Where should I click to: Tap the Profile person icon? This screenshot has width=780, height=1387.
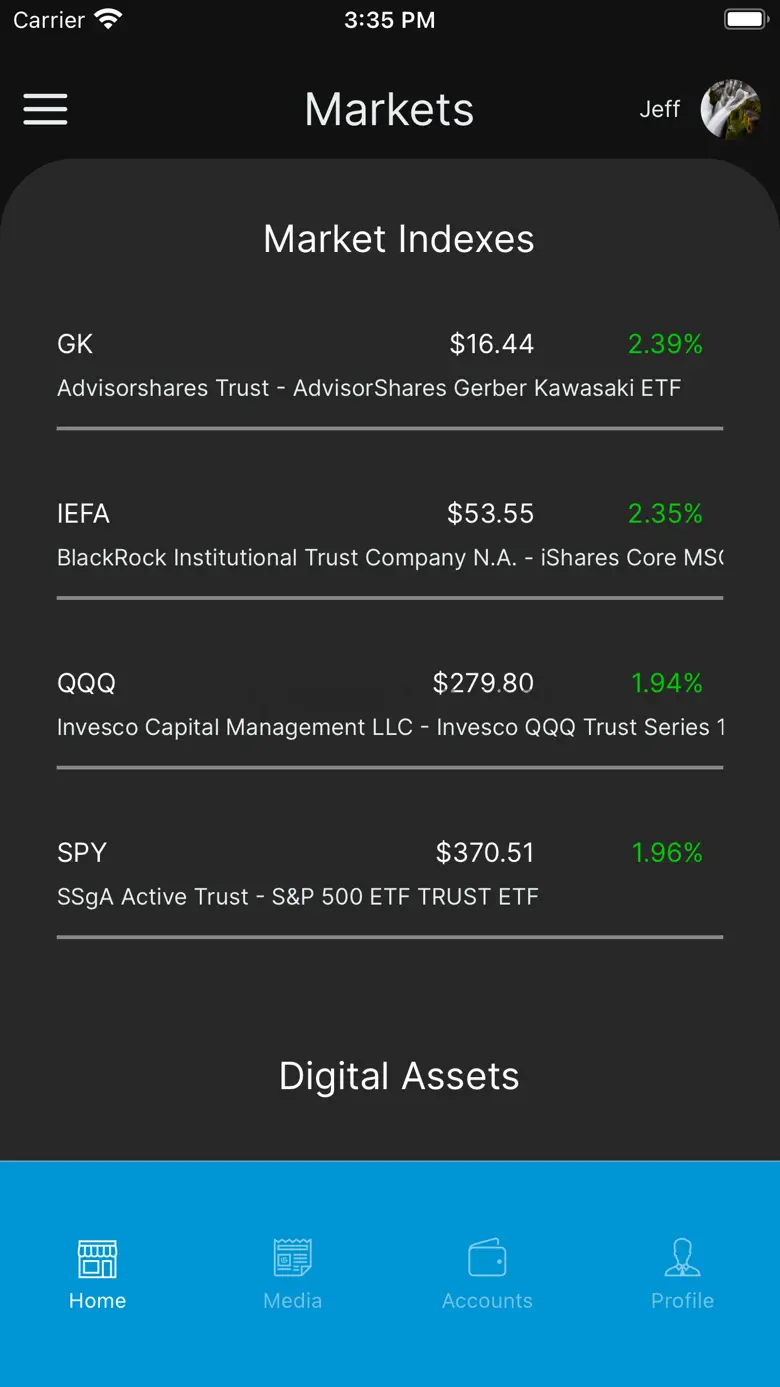pos(682,1258)
